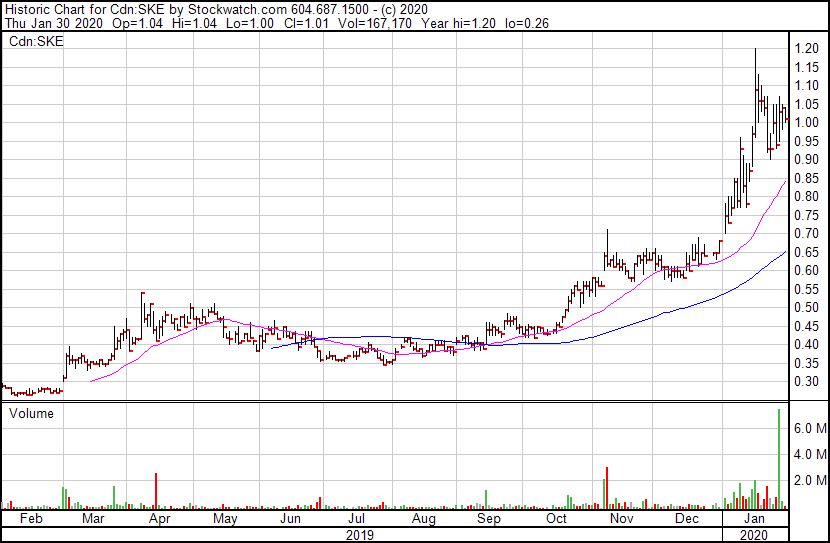Select the 1.15 price axis label
The image size is (830, 543).
coord(807,67)
